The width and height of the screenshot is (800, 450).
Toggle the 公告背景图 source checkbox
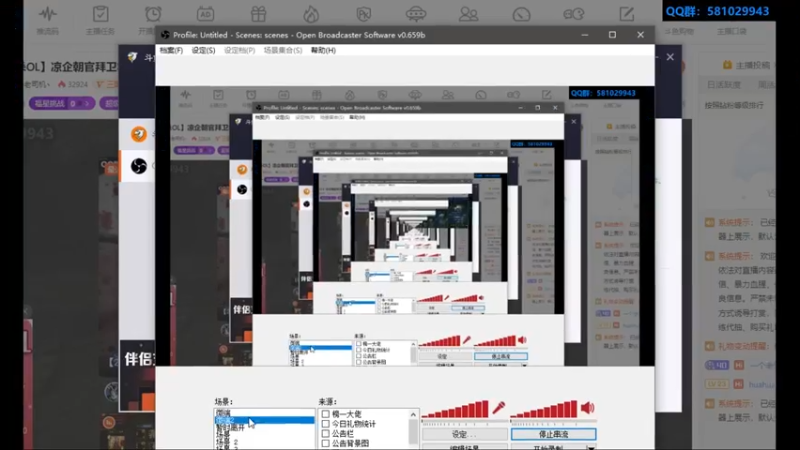point(326,443)
